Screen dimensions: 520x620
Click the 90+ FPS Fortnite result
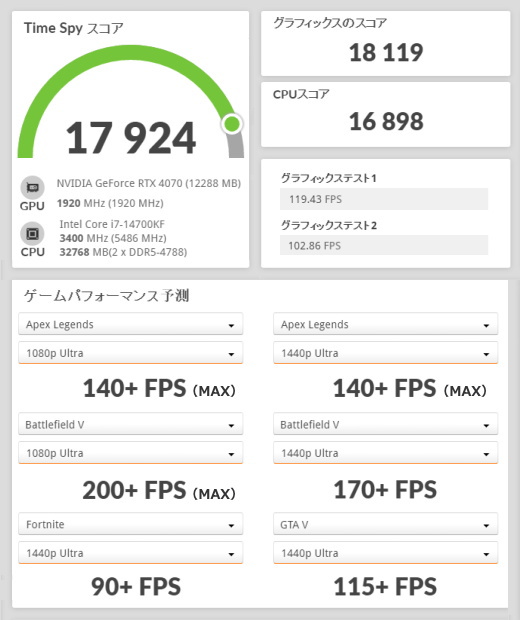pos(136,586)
